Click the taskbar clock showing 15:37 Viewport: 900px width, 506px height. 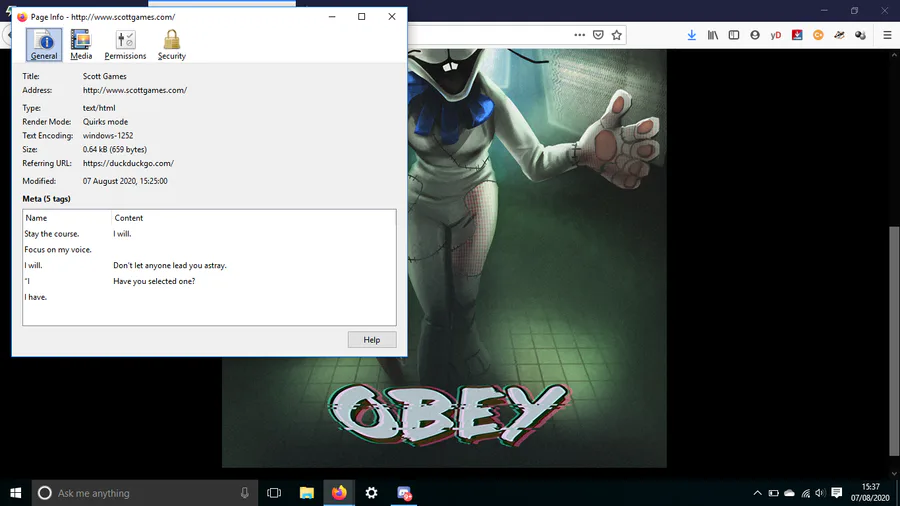tap(870, 493)
